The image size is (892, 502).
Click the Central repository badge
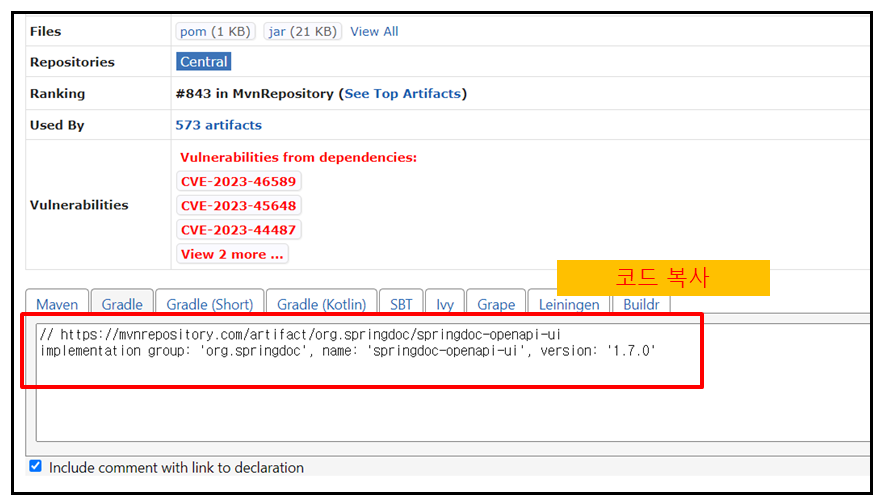click(204, 61)
